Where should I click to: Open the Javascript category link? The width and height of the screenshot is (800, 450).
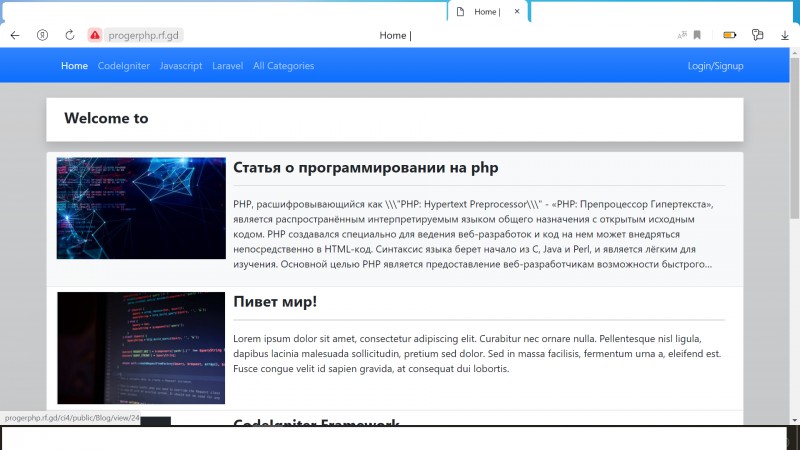[181, 66]
